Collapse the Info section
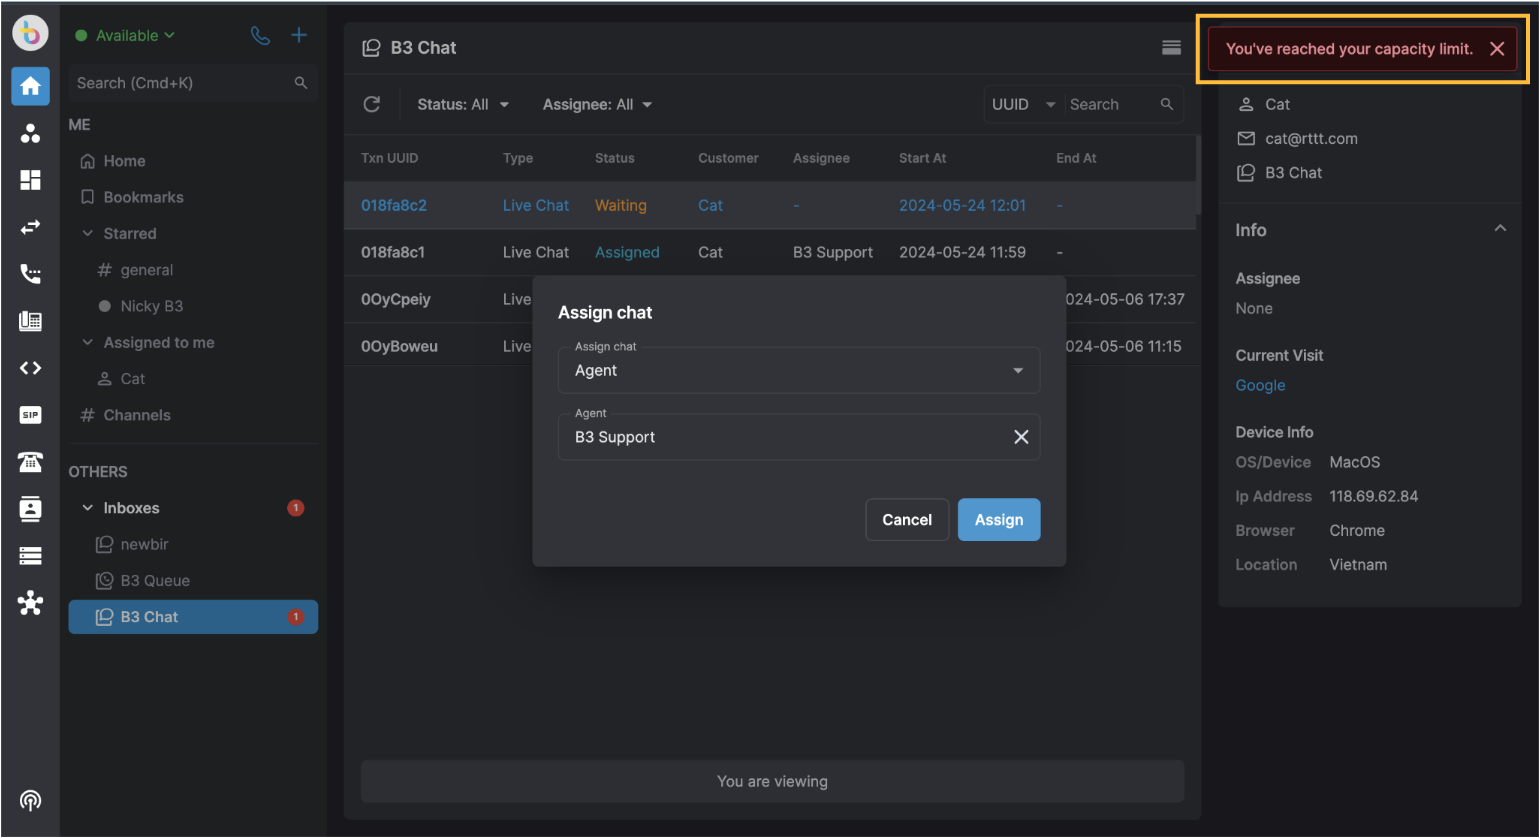Viewport: 1540px width, 838px height. pos(1500,229)
